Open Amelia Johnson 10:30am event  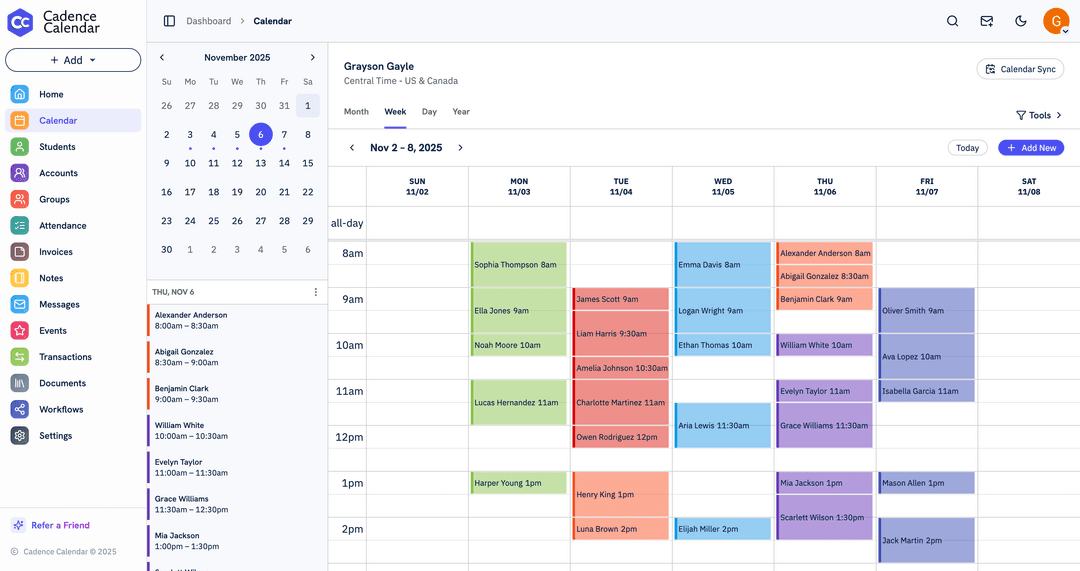621,368
